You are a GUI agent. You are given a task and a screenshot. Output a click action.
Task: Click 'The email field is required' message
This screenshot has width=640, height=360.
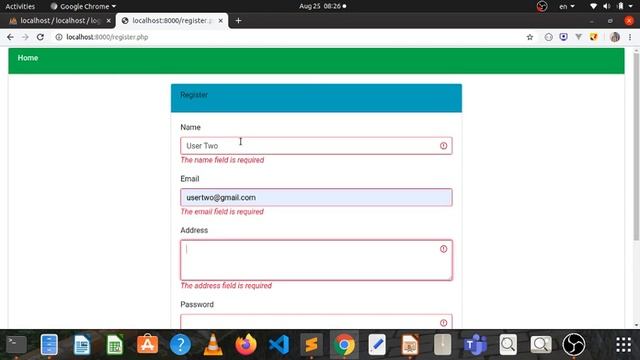pos(222,211)
